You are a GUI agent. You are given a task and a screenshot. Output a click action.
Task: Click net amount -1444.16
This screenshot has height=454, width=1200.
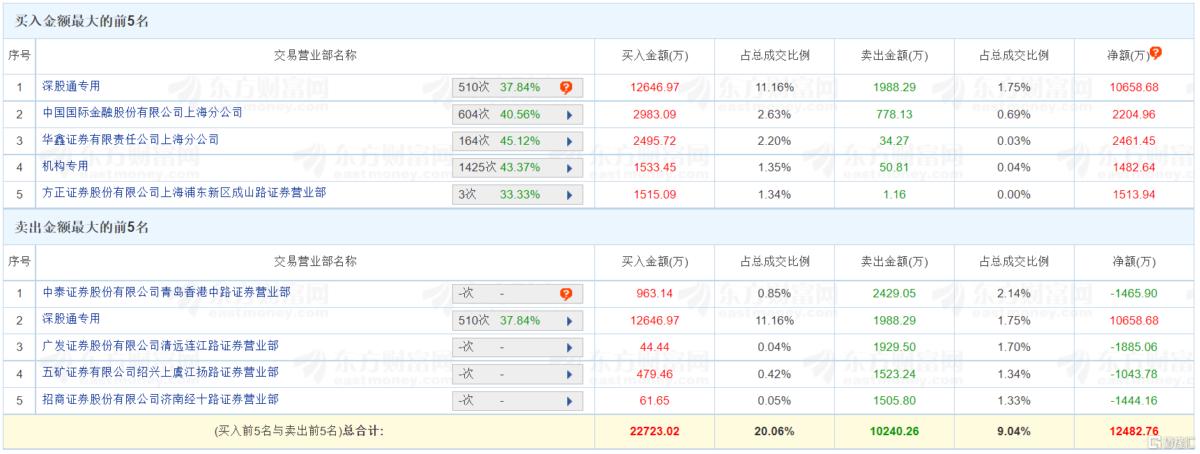click(1133, 400)
